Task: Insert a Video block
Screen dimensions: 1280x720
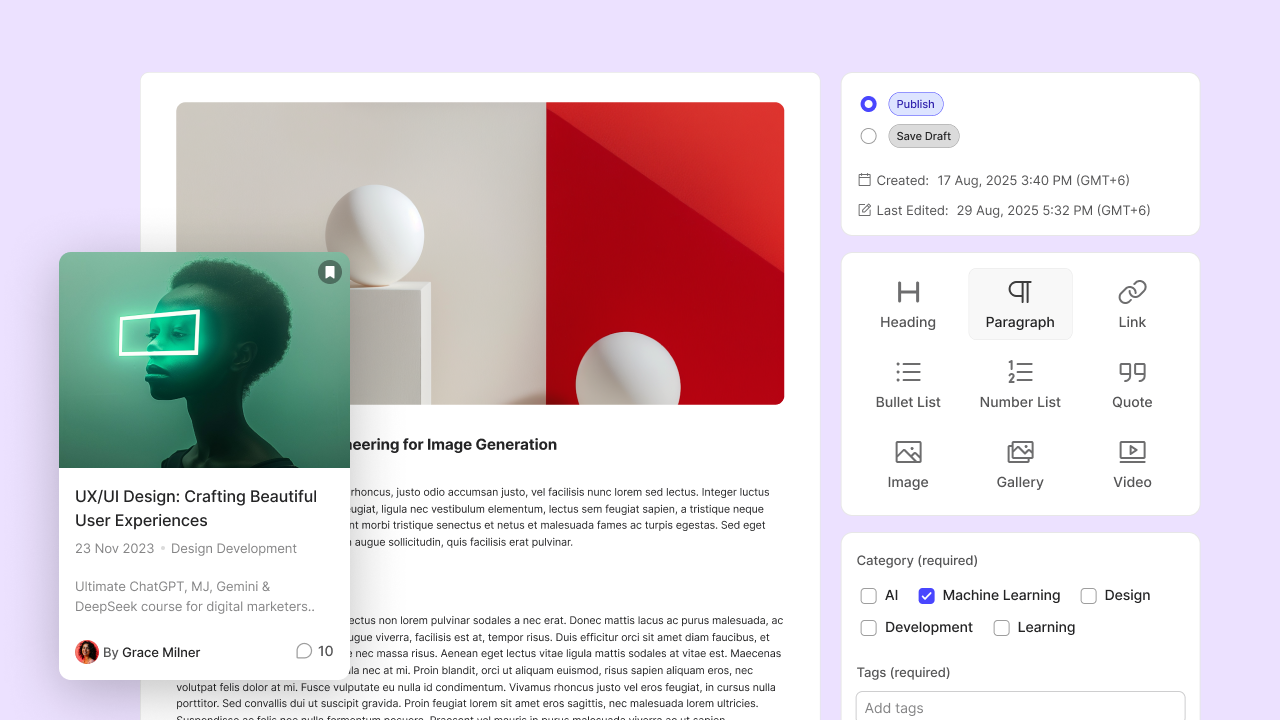Action: point(1132,463)
